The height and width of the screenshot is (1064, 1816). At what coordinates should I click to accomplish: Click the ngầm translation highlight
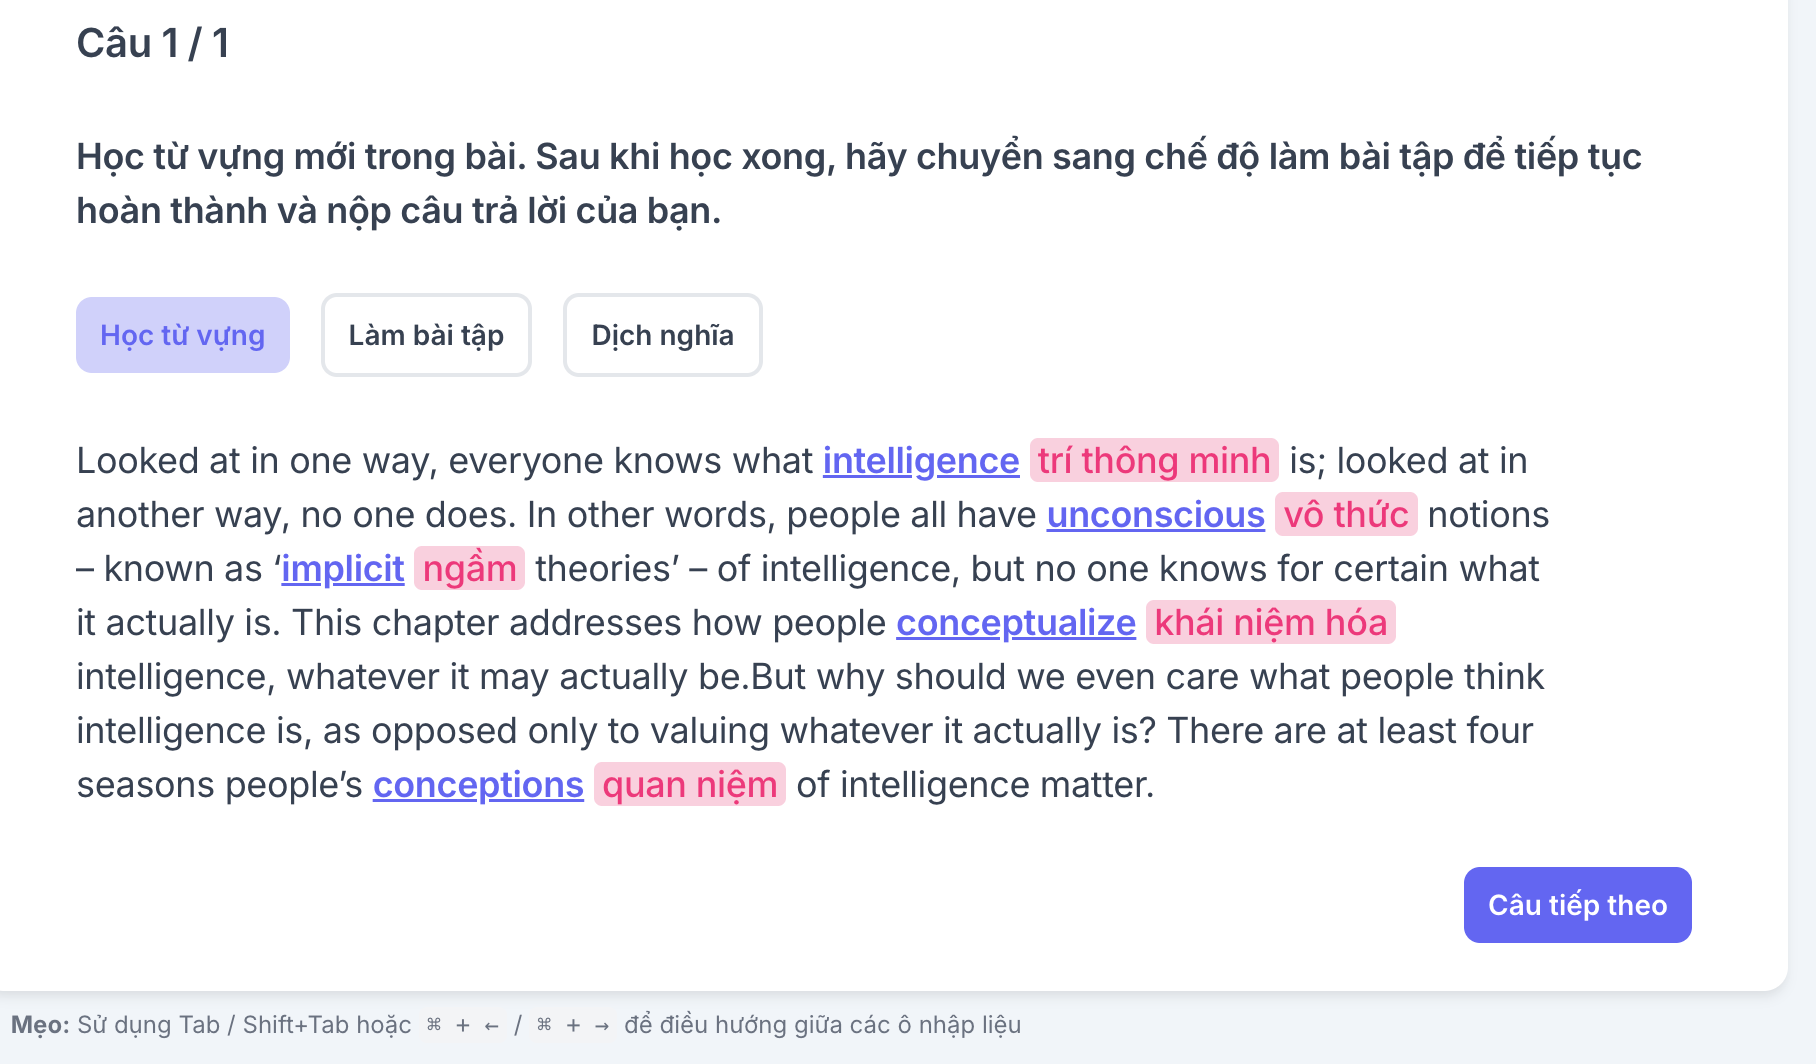point(469,569)
